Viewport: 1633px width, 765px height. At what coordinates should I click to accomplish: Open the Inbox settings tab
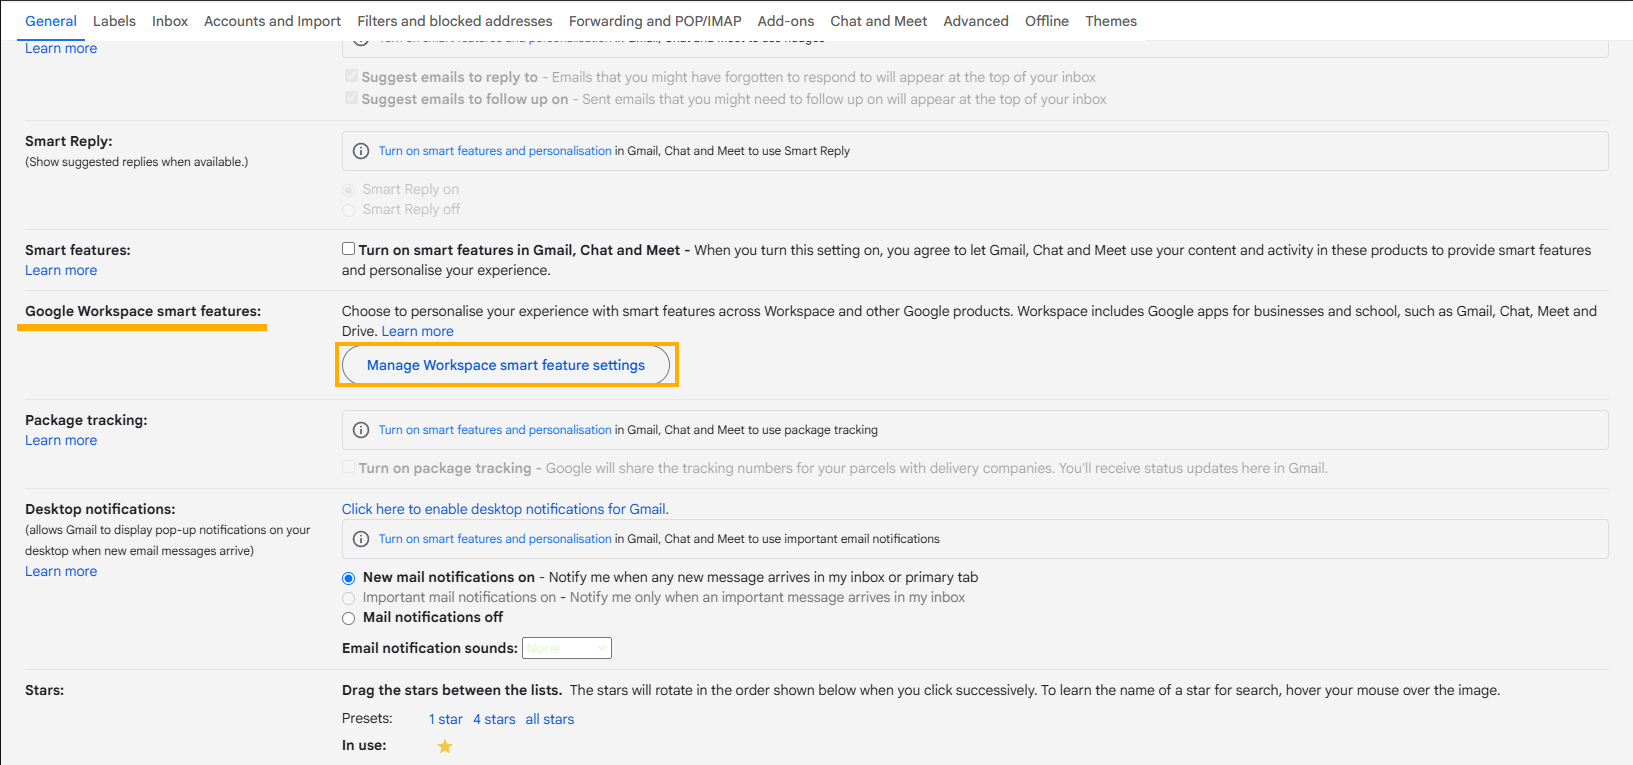[x=170, y=21]
